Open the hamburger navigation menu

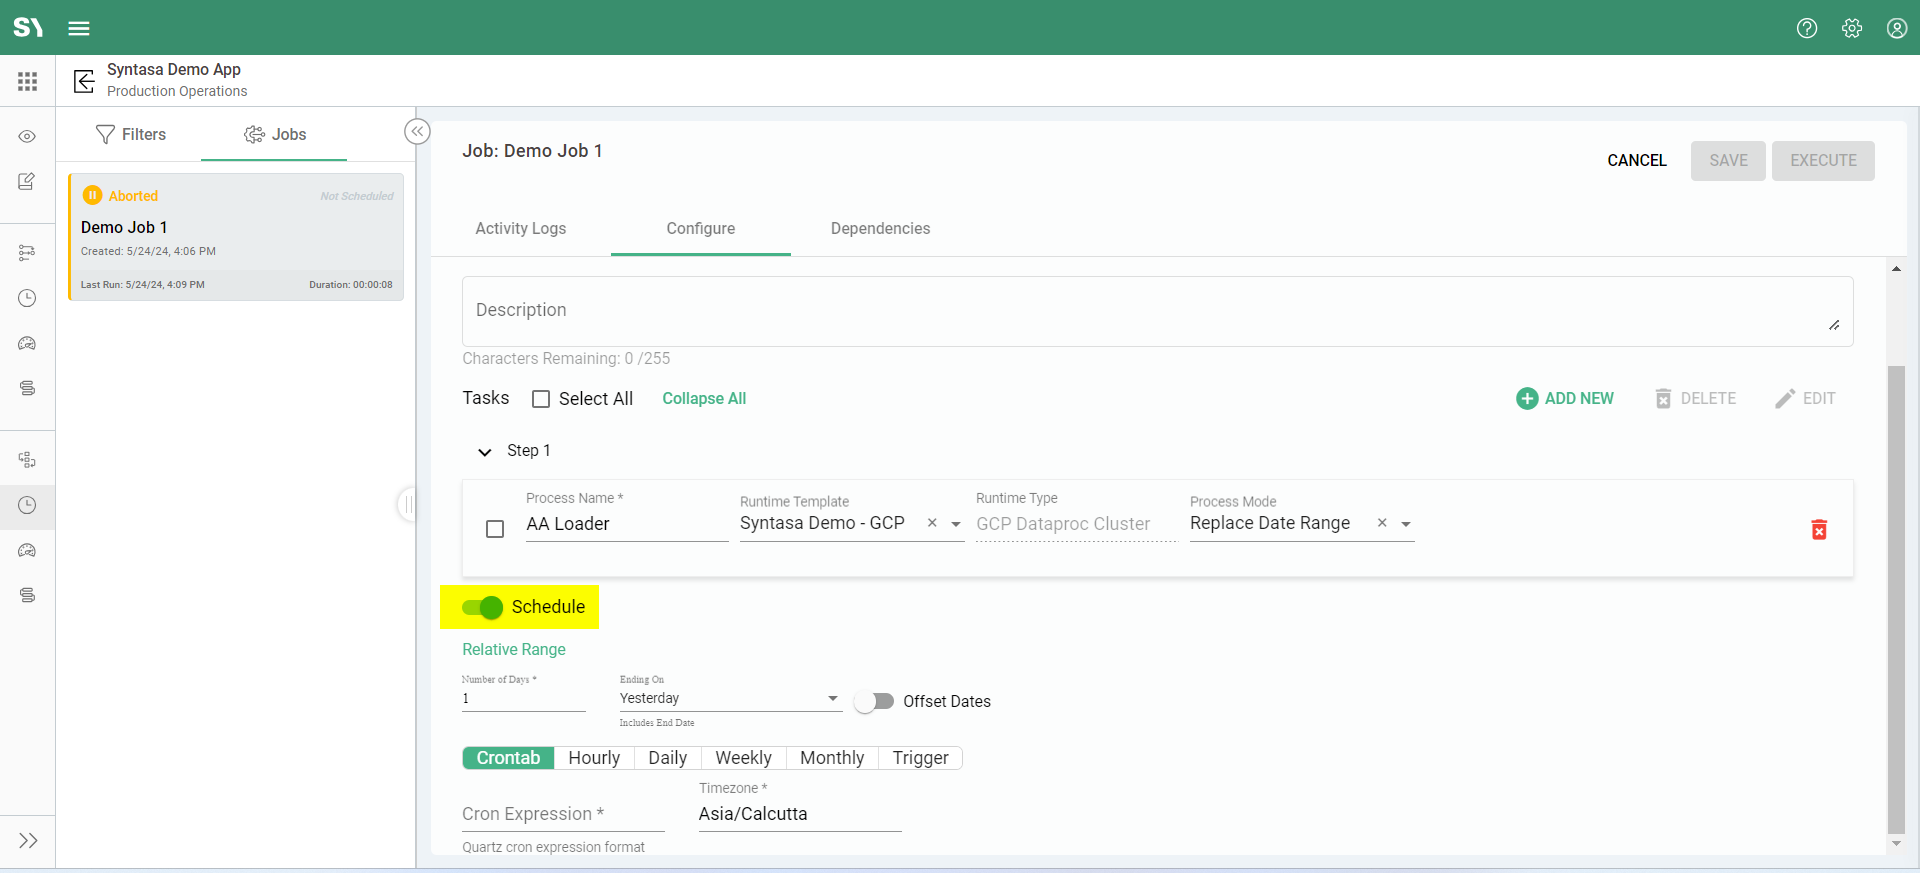(x=79, y=28)
